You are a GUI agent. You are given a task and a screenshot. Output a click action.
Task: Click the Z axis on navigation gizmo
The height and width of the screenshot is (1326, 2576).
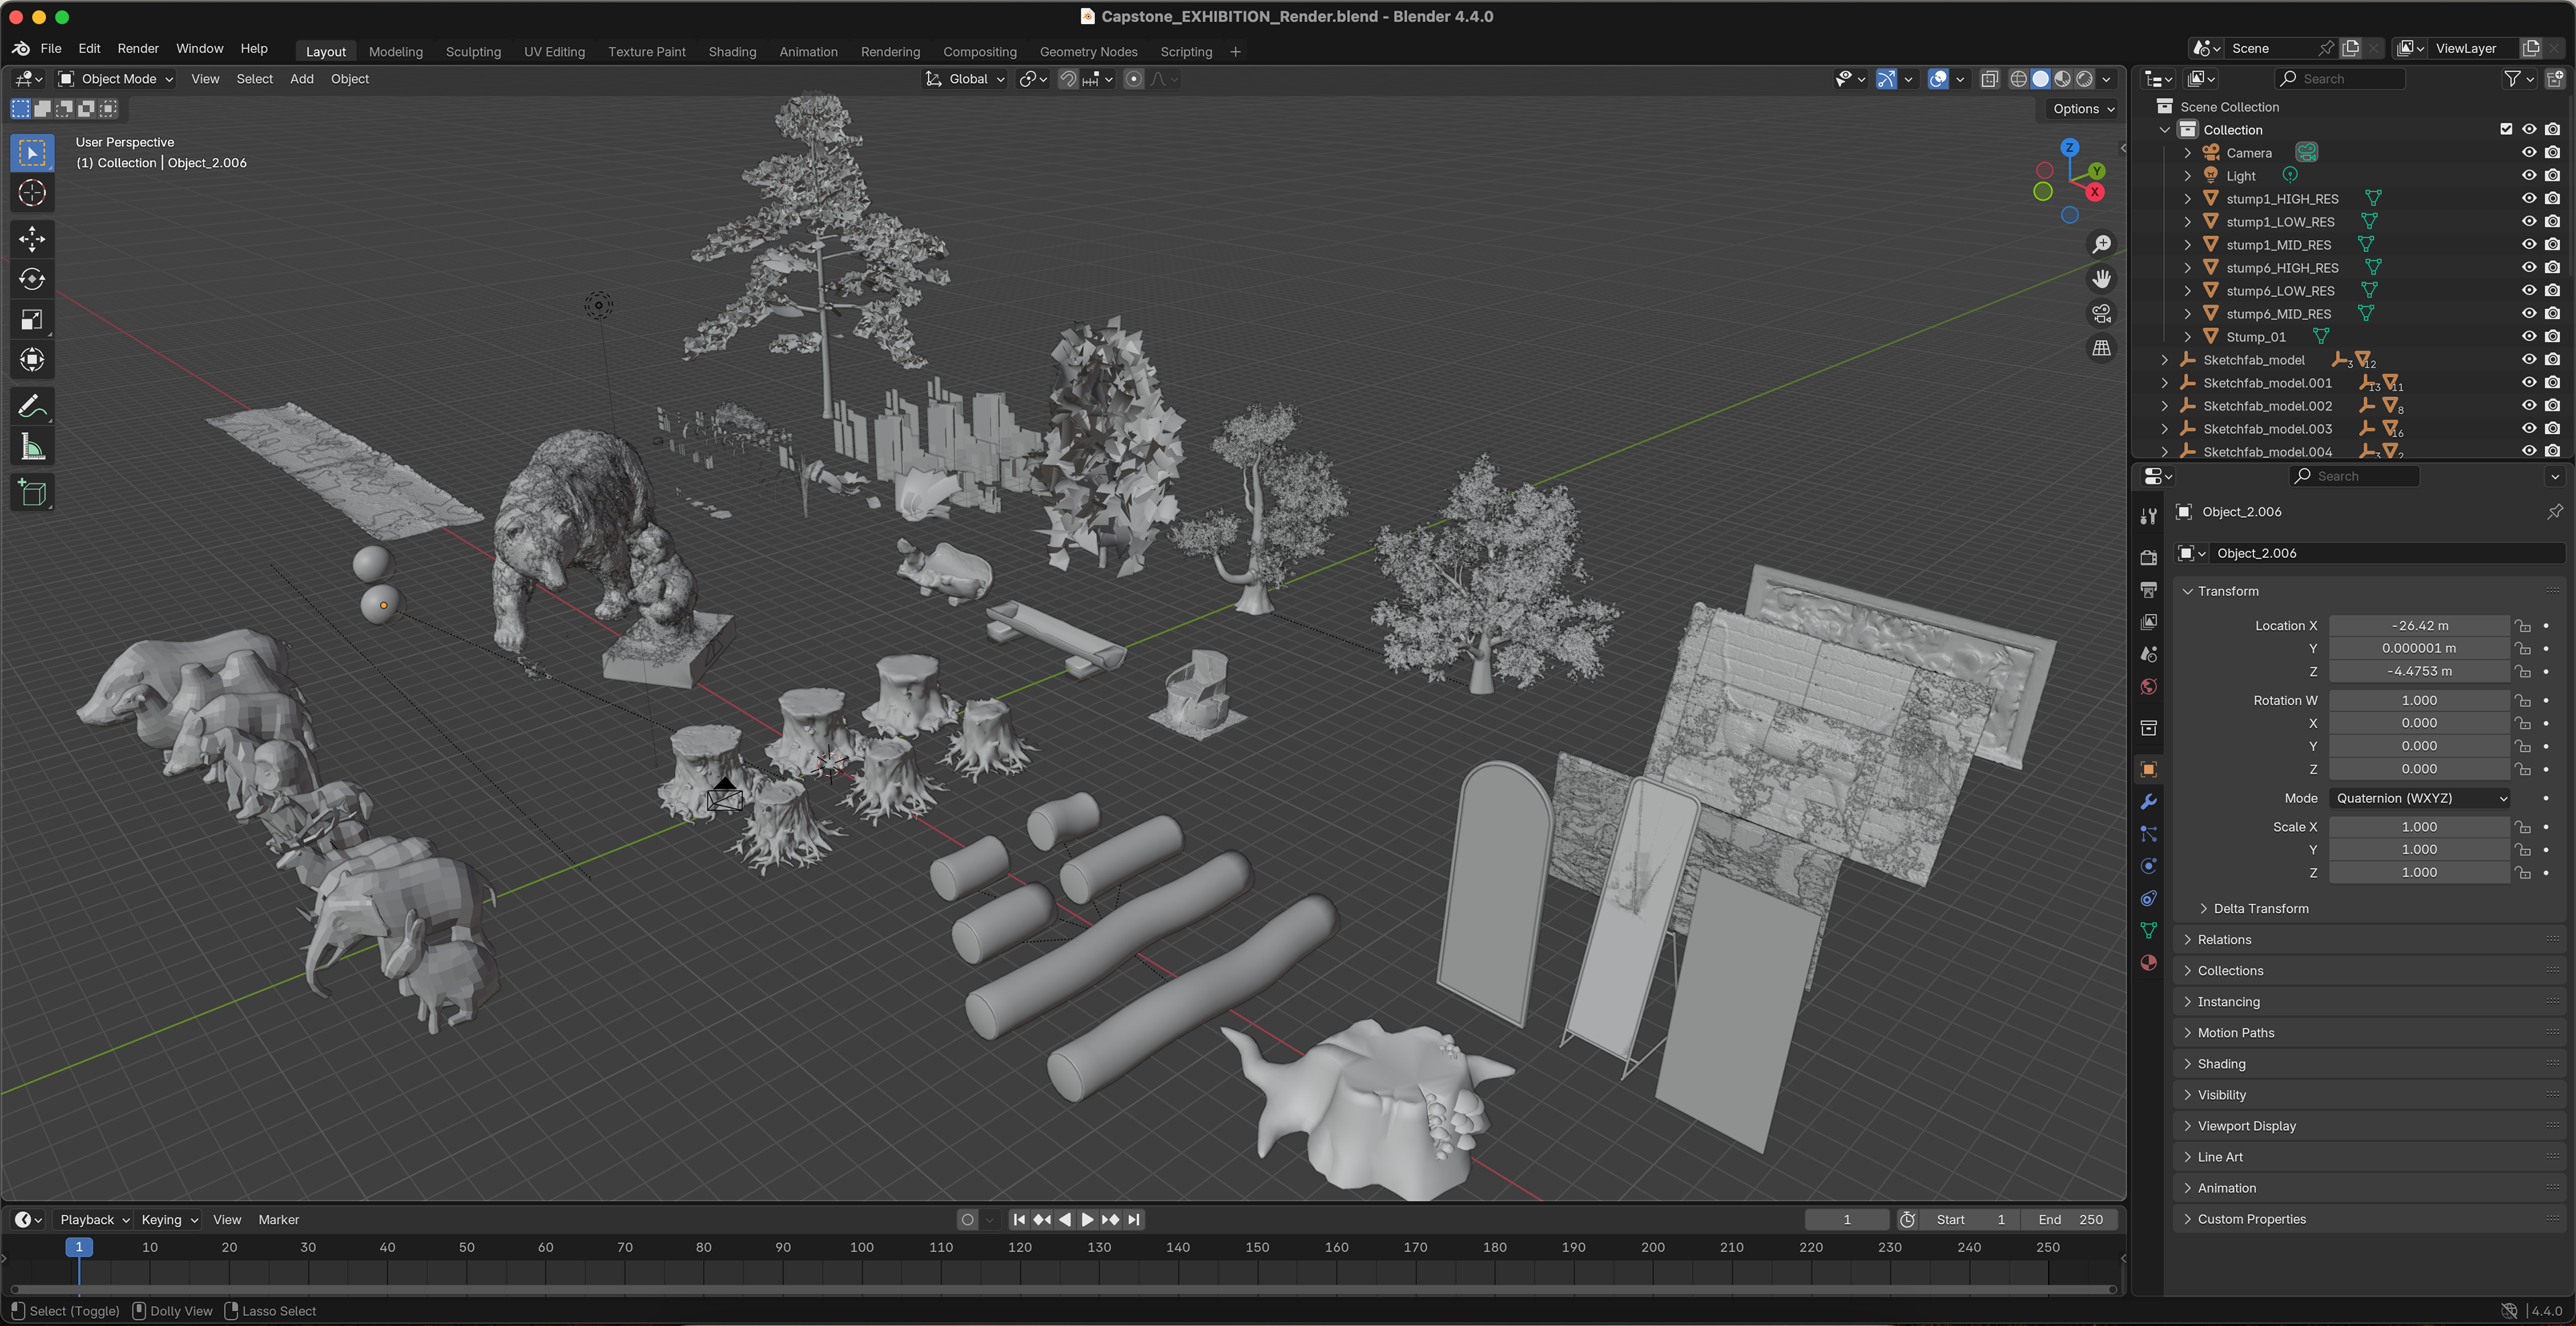[x=2069, y=147]
